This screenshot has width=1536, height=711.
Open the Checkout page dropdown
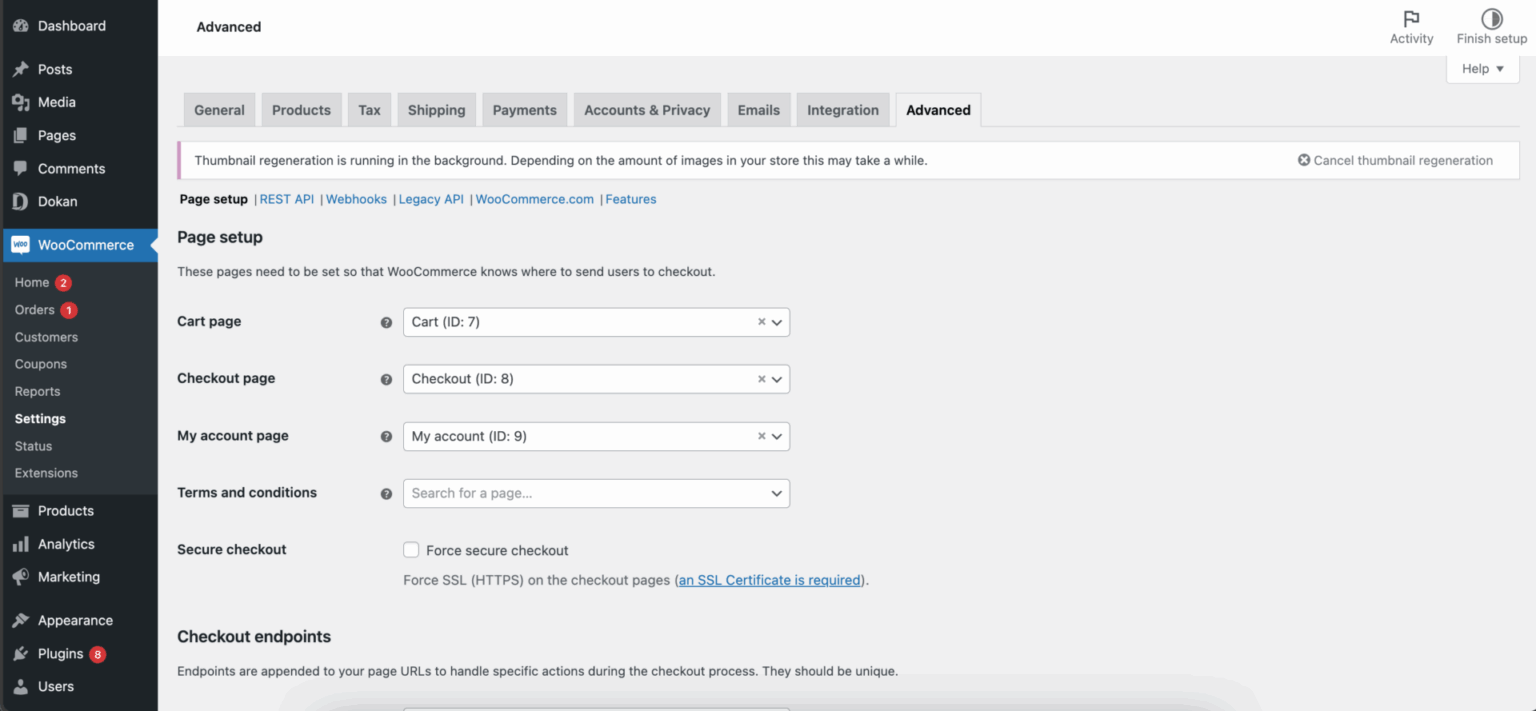click(596, 379)
